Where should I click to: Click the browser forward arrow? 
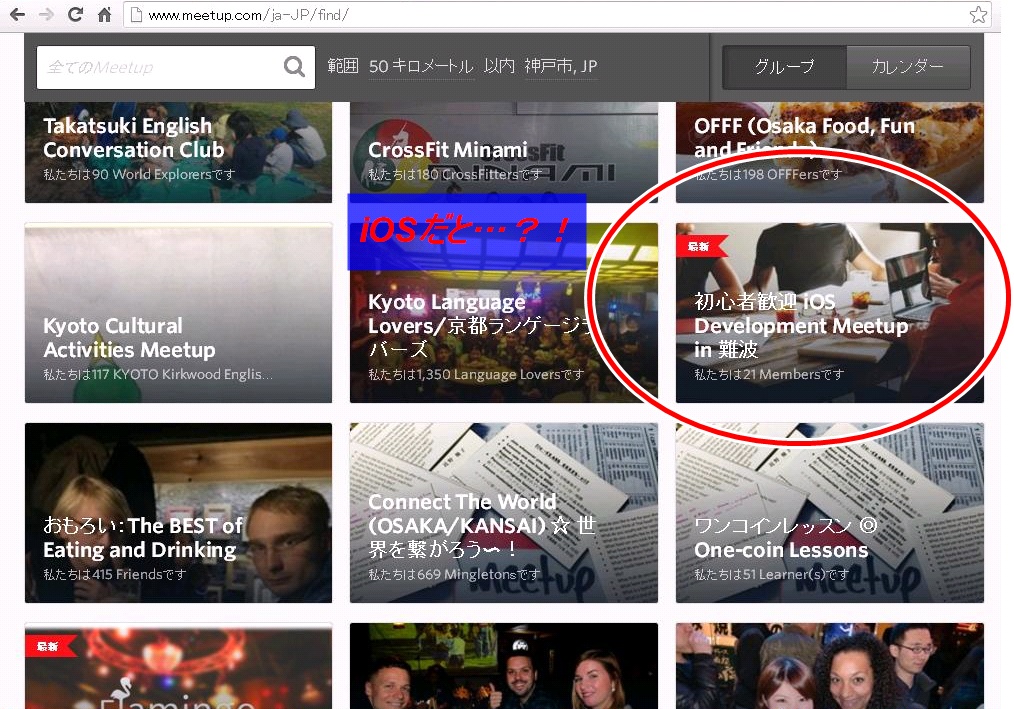pos(46,15)
